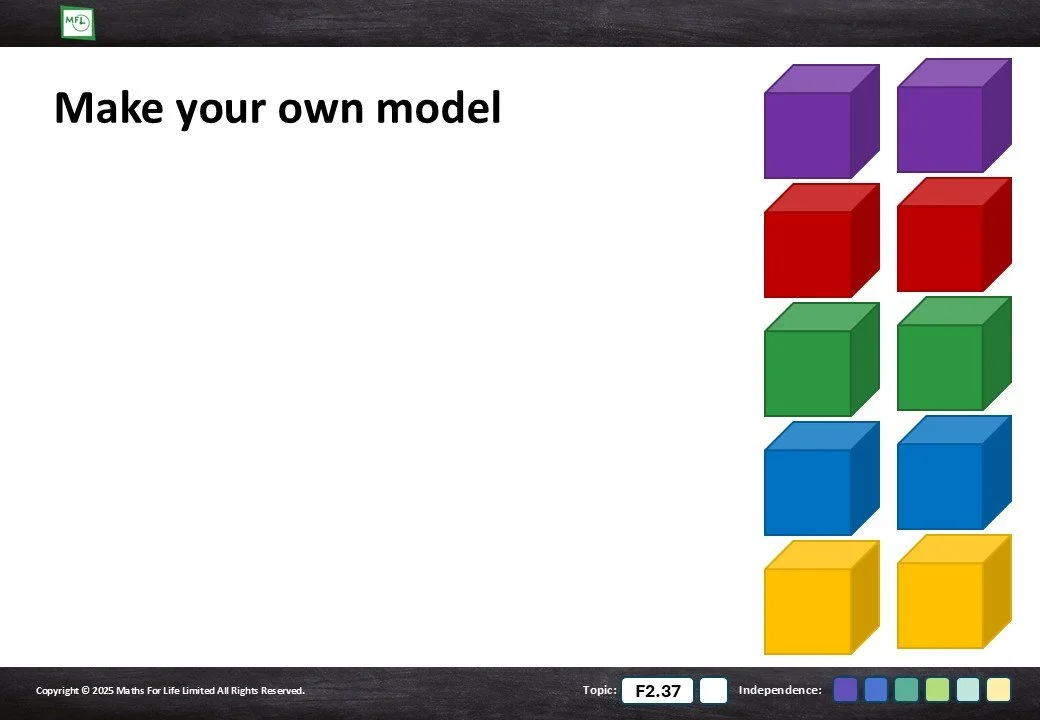Click the Topic: label

point(600,690)
